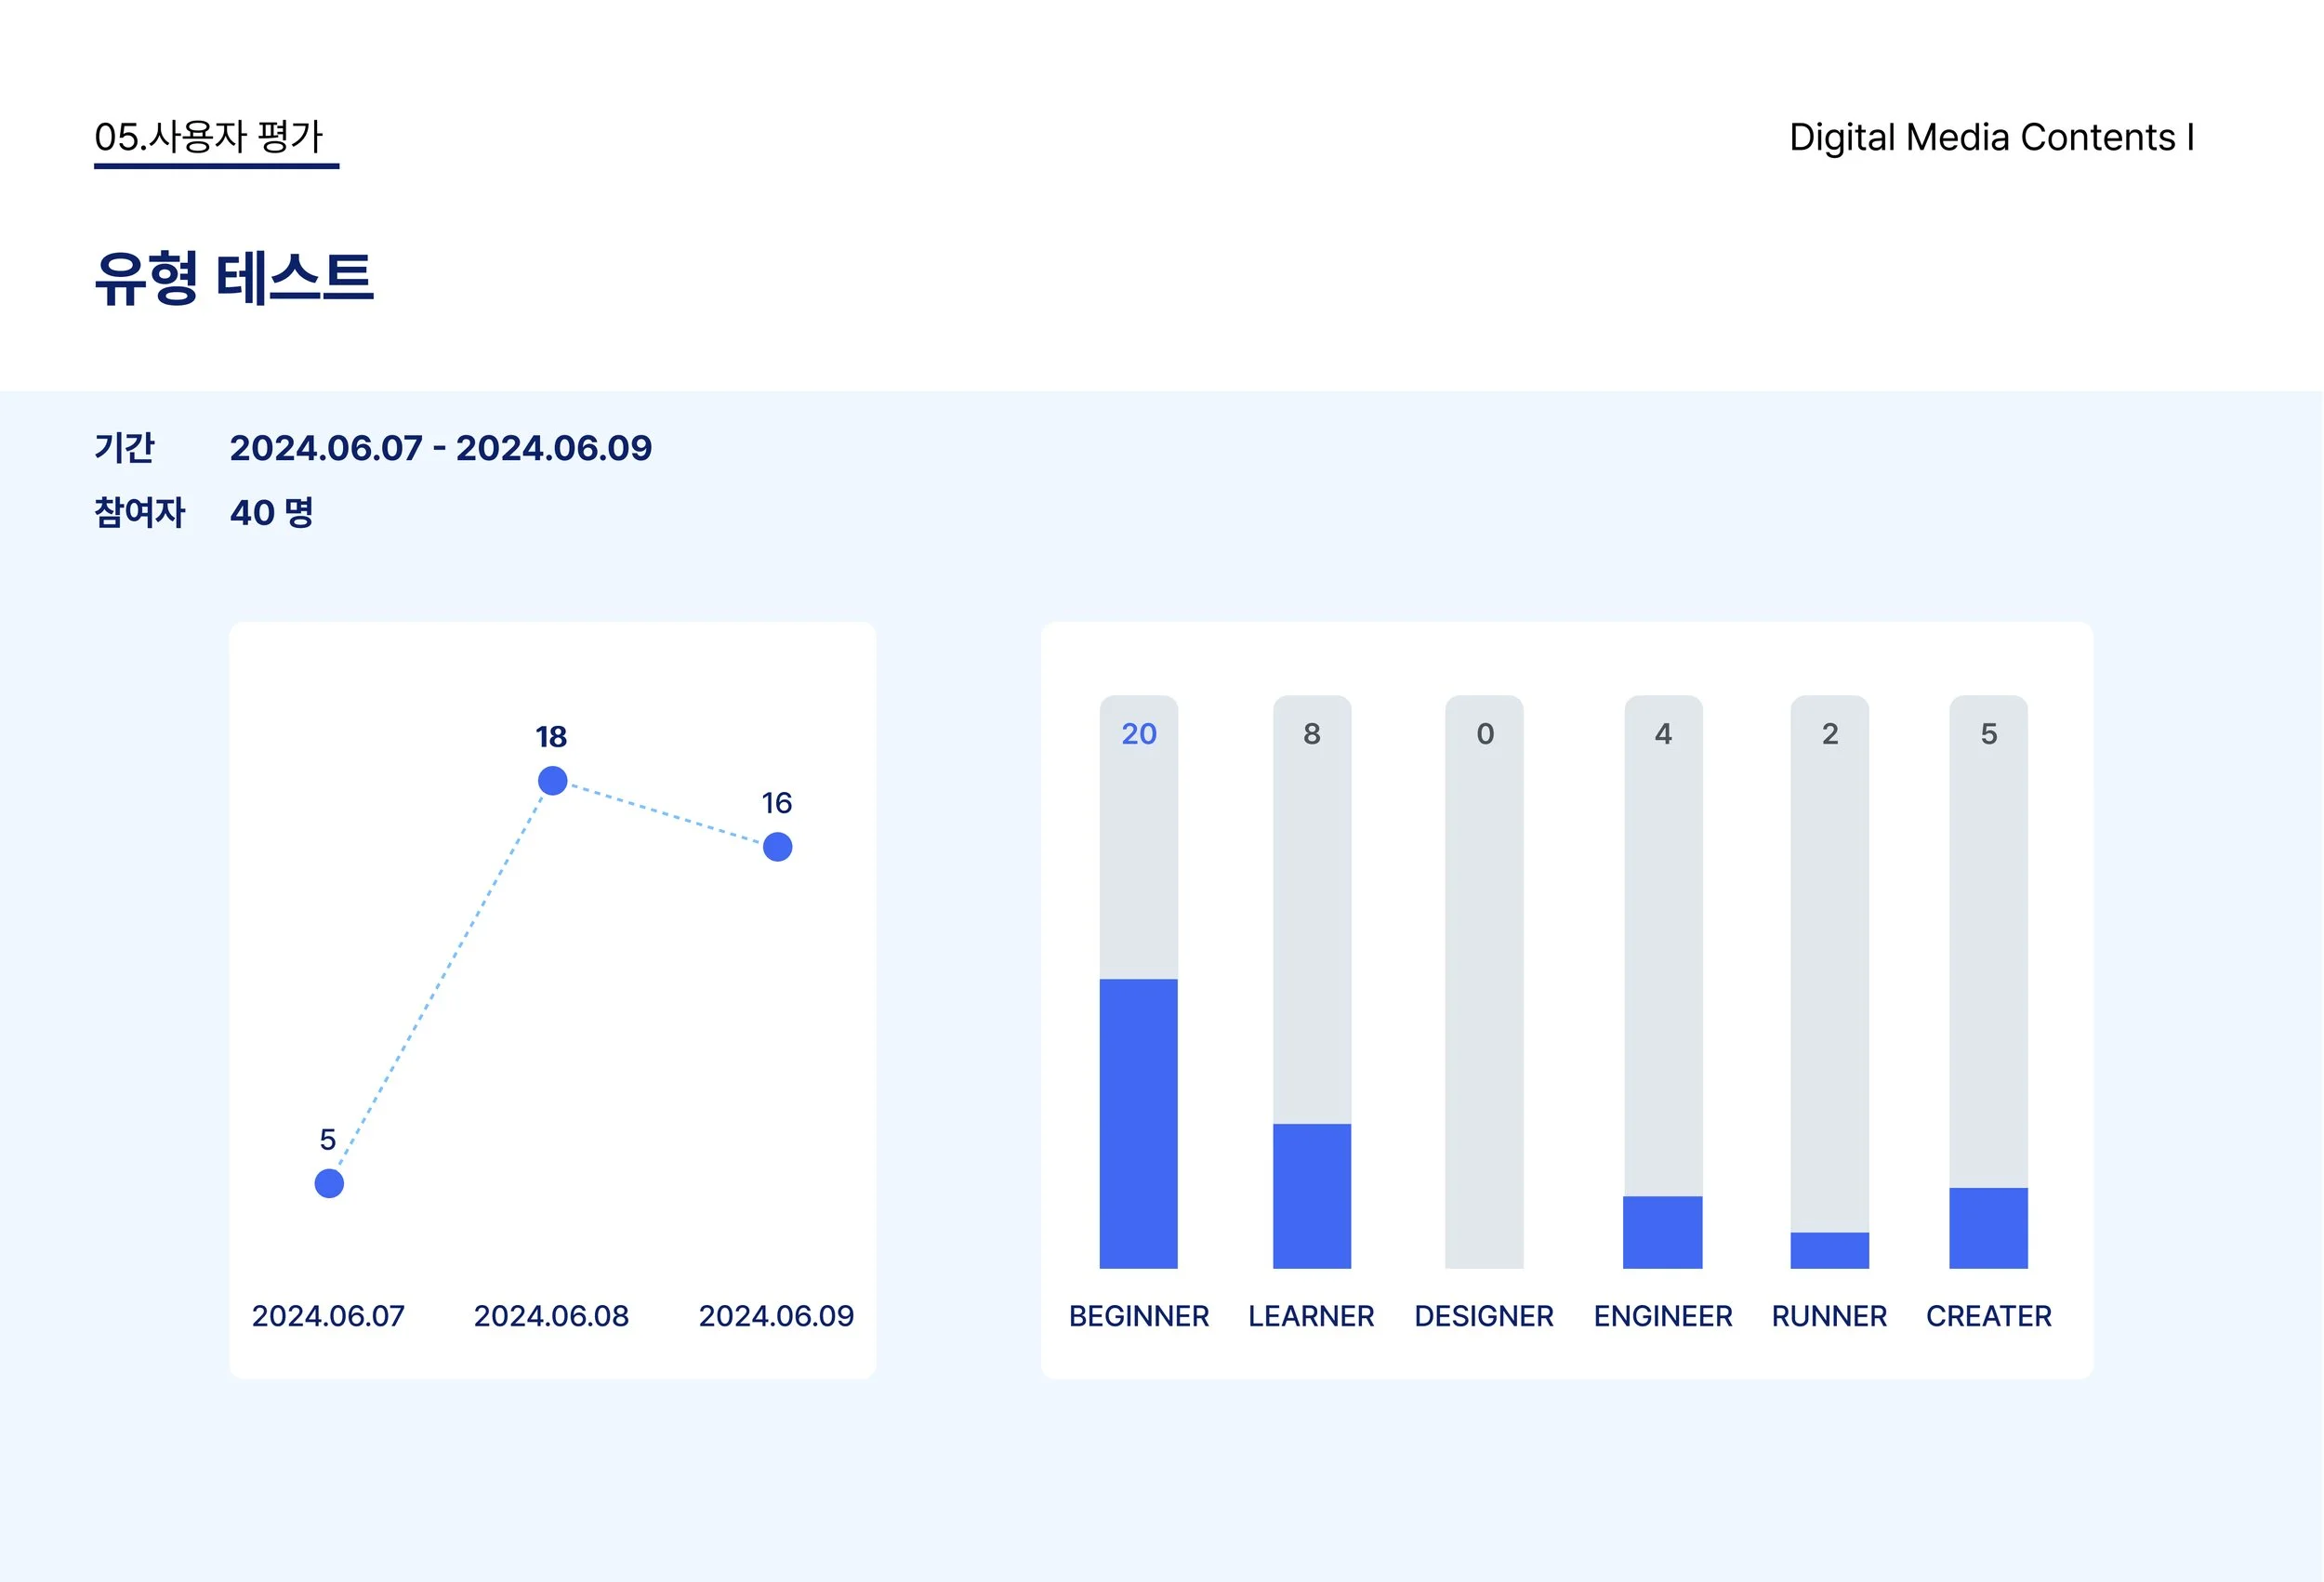Click the 참여자 label
This screenshot has height=1582, width=2324.
click(x=140, y=512)
